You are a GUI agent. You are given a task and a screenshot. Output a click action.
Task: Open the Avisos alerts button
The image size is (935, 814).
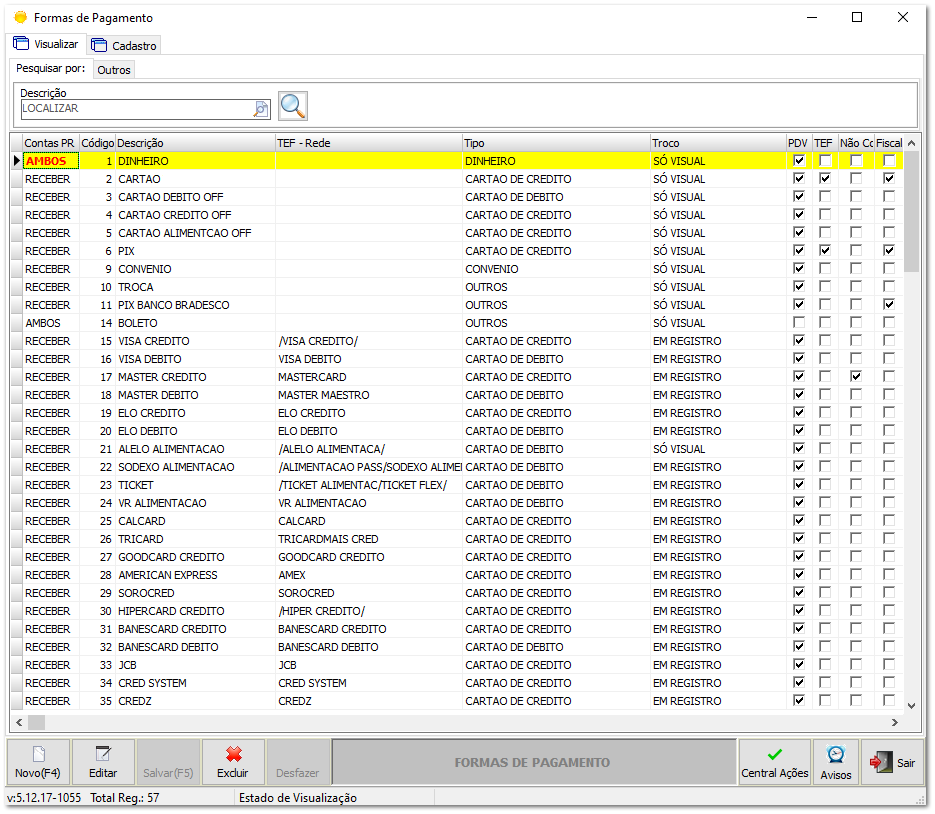tap(835, 762)
